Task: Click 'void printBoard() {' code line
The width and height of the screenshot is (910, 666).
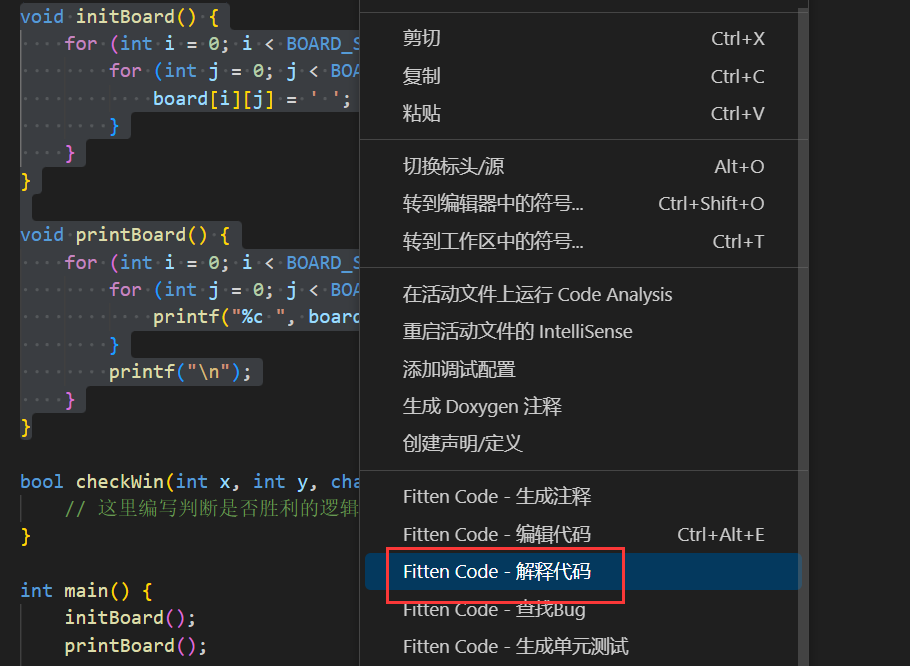Action: pyautogui.click(x=125, y=235)
